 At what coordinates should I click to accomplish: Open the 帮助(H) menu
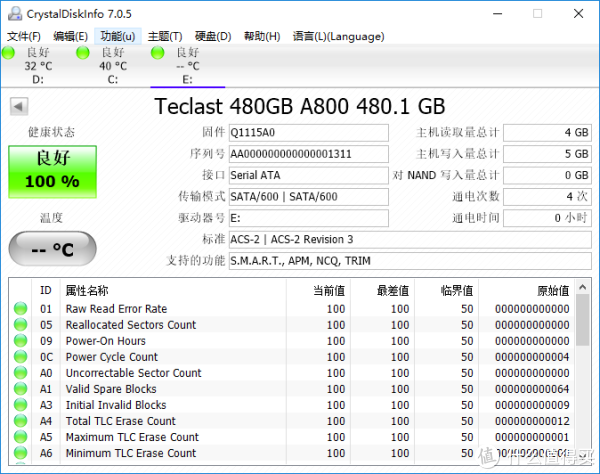coord(262,36)
